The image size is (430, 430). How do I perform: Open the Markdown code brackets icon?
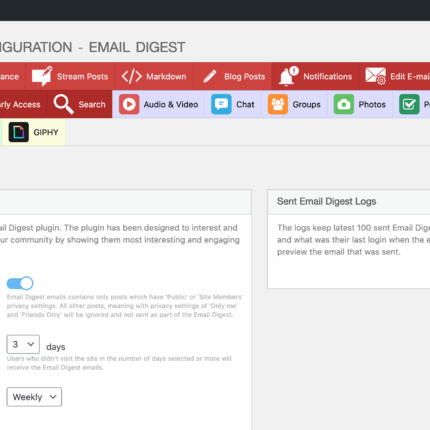point(132,76)
